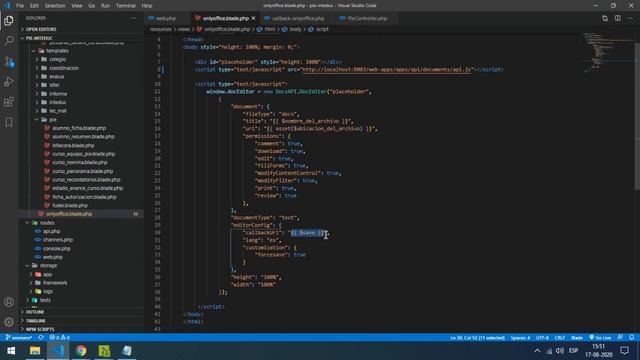Viewport: 640px width, 360px height.
Task: Expand the informe folder
Action: 58,93
